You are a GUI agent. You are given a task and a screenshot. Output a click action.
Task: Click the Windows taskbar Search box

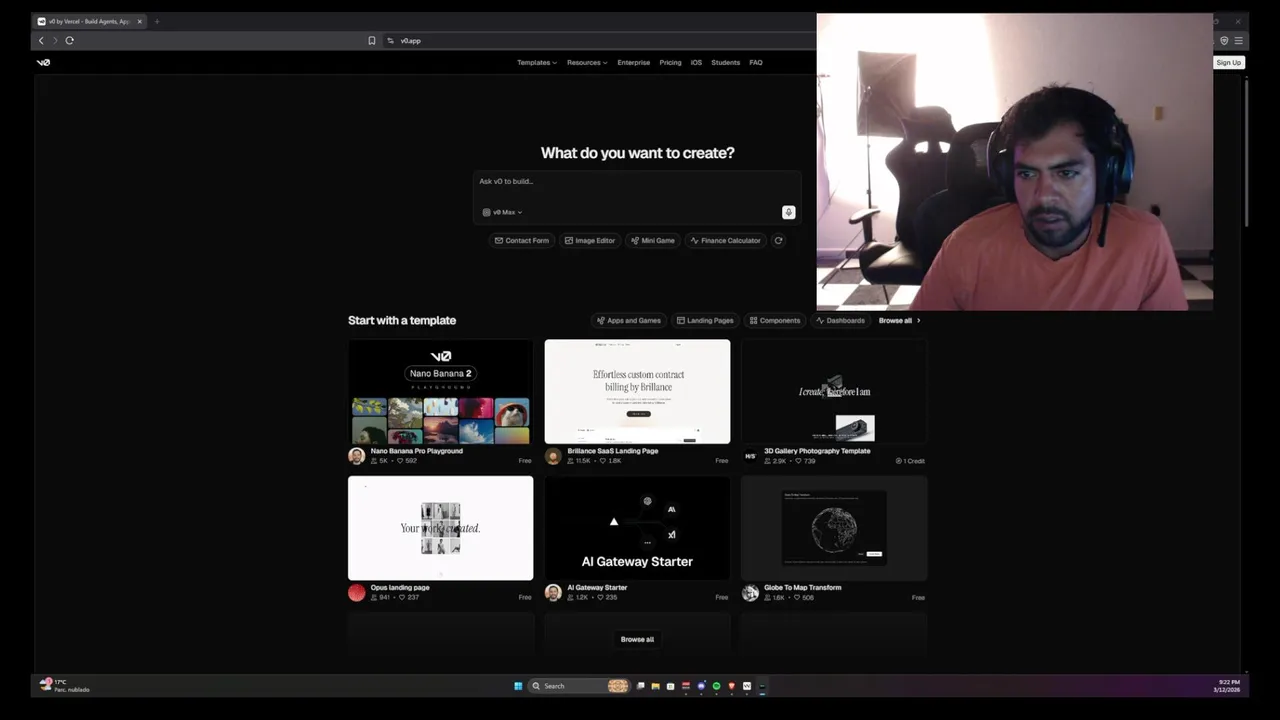point(579,686)
